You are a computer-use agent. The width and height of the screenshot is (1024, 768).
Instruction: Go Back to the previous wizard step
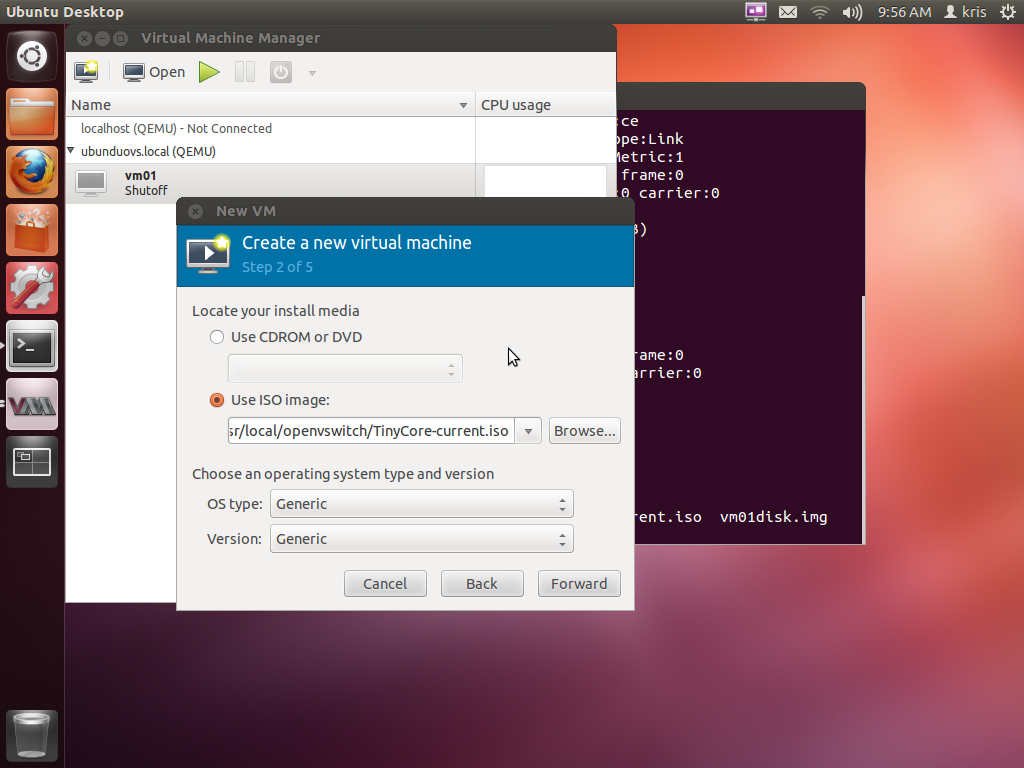[482, 583]
